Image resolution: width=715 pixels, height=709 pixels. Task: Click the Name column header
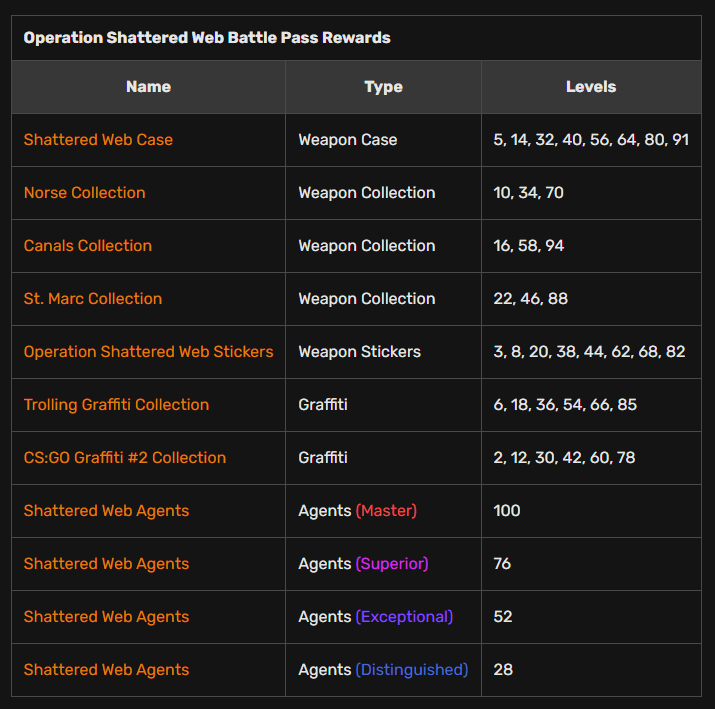(149, 87)
